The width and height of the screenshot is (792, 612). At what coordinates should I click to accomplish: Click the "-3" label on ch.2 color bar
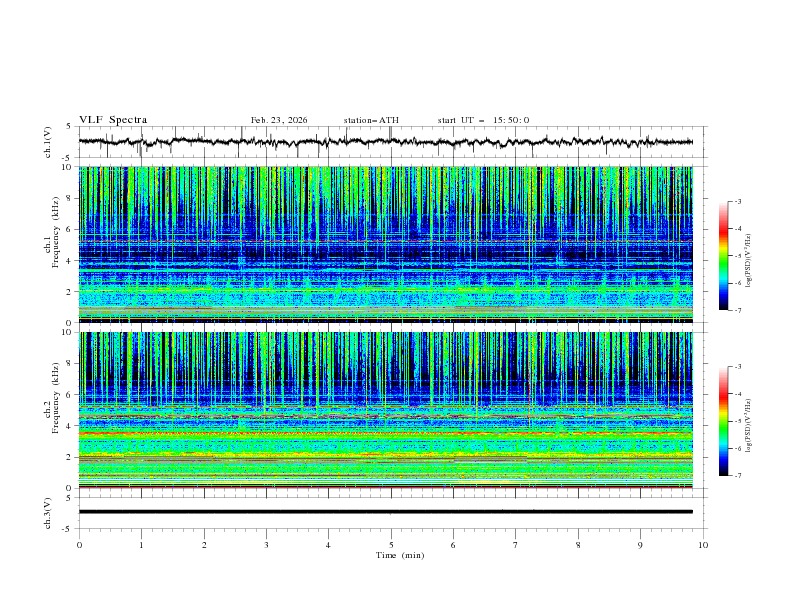[x=738, y=367]
